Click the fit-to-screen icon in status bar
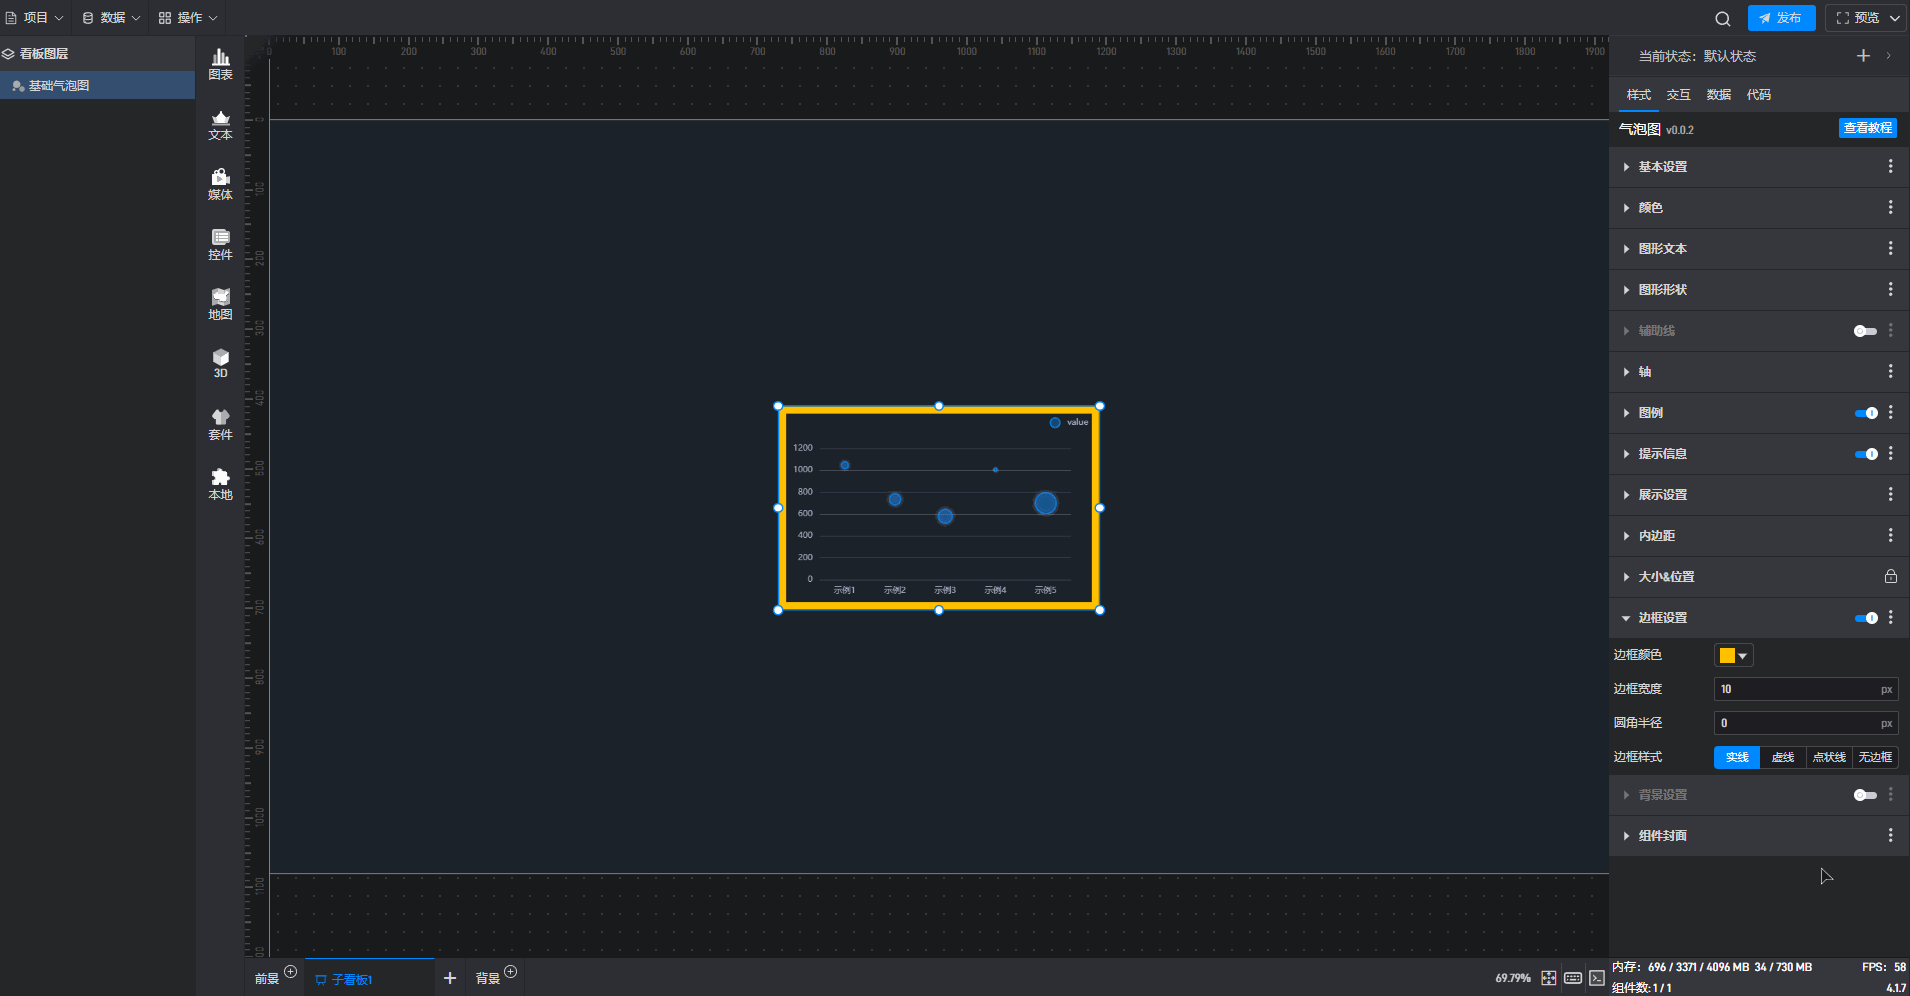The height and width of the screenshot is (996, 1910). pos(1548,978)
